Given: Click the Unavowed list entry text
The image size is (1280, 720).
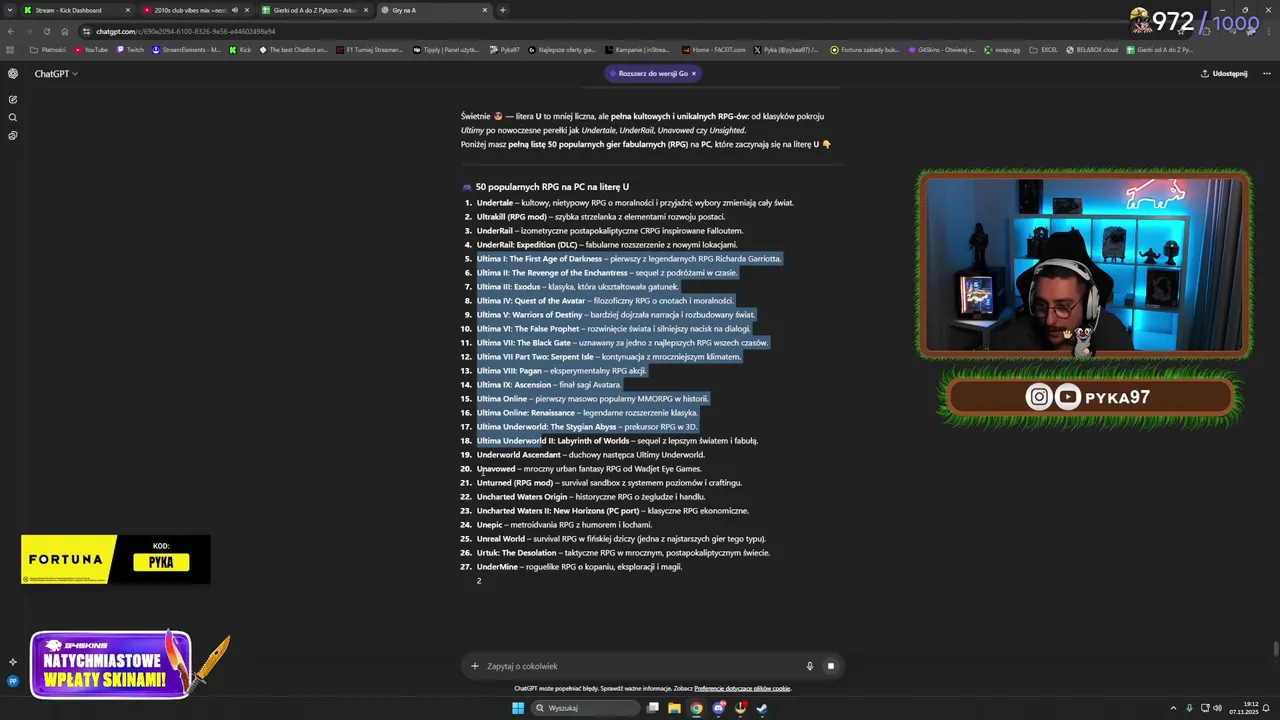Looking at the screenshot, I should (x=589, y=468).
